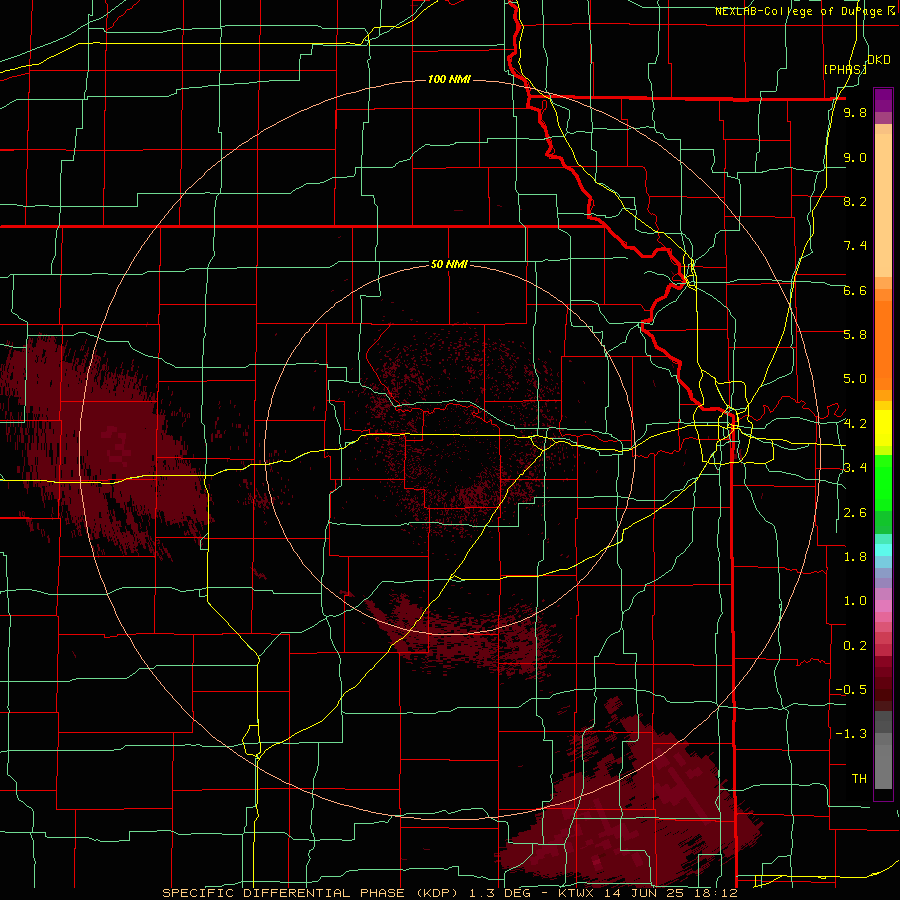Image resolution: width=900 pixels, height=900 pixels.
Task: Pick the light peach segment of color bar
Action: coord(883,205)
